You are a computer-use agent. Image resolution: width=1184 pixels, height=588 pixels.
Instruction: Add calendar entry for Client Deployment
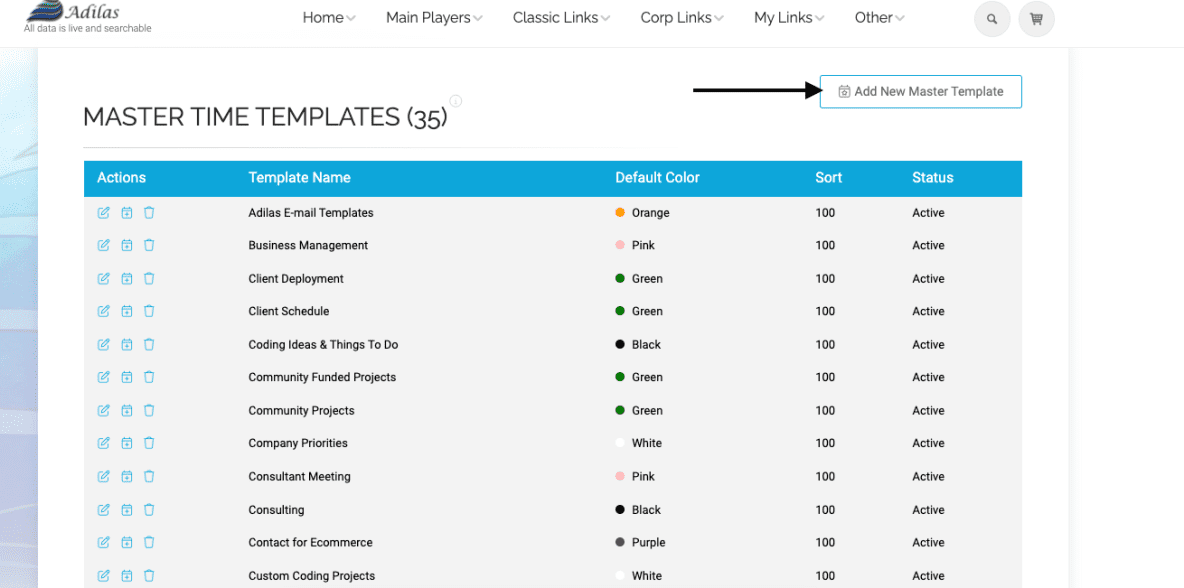[127, 279]
